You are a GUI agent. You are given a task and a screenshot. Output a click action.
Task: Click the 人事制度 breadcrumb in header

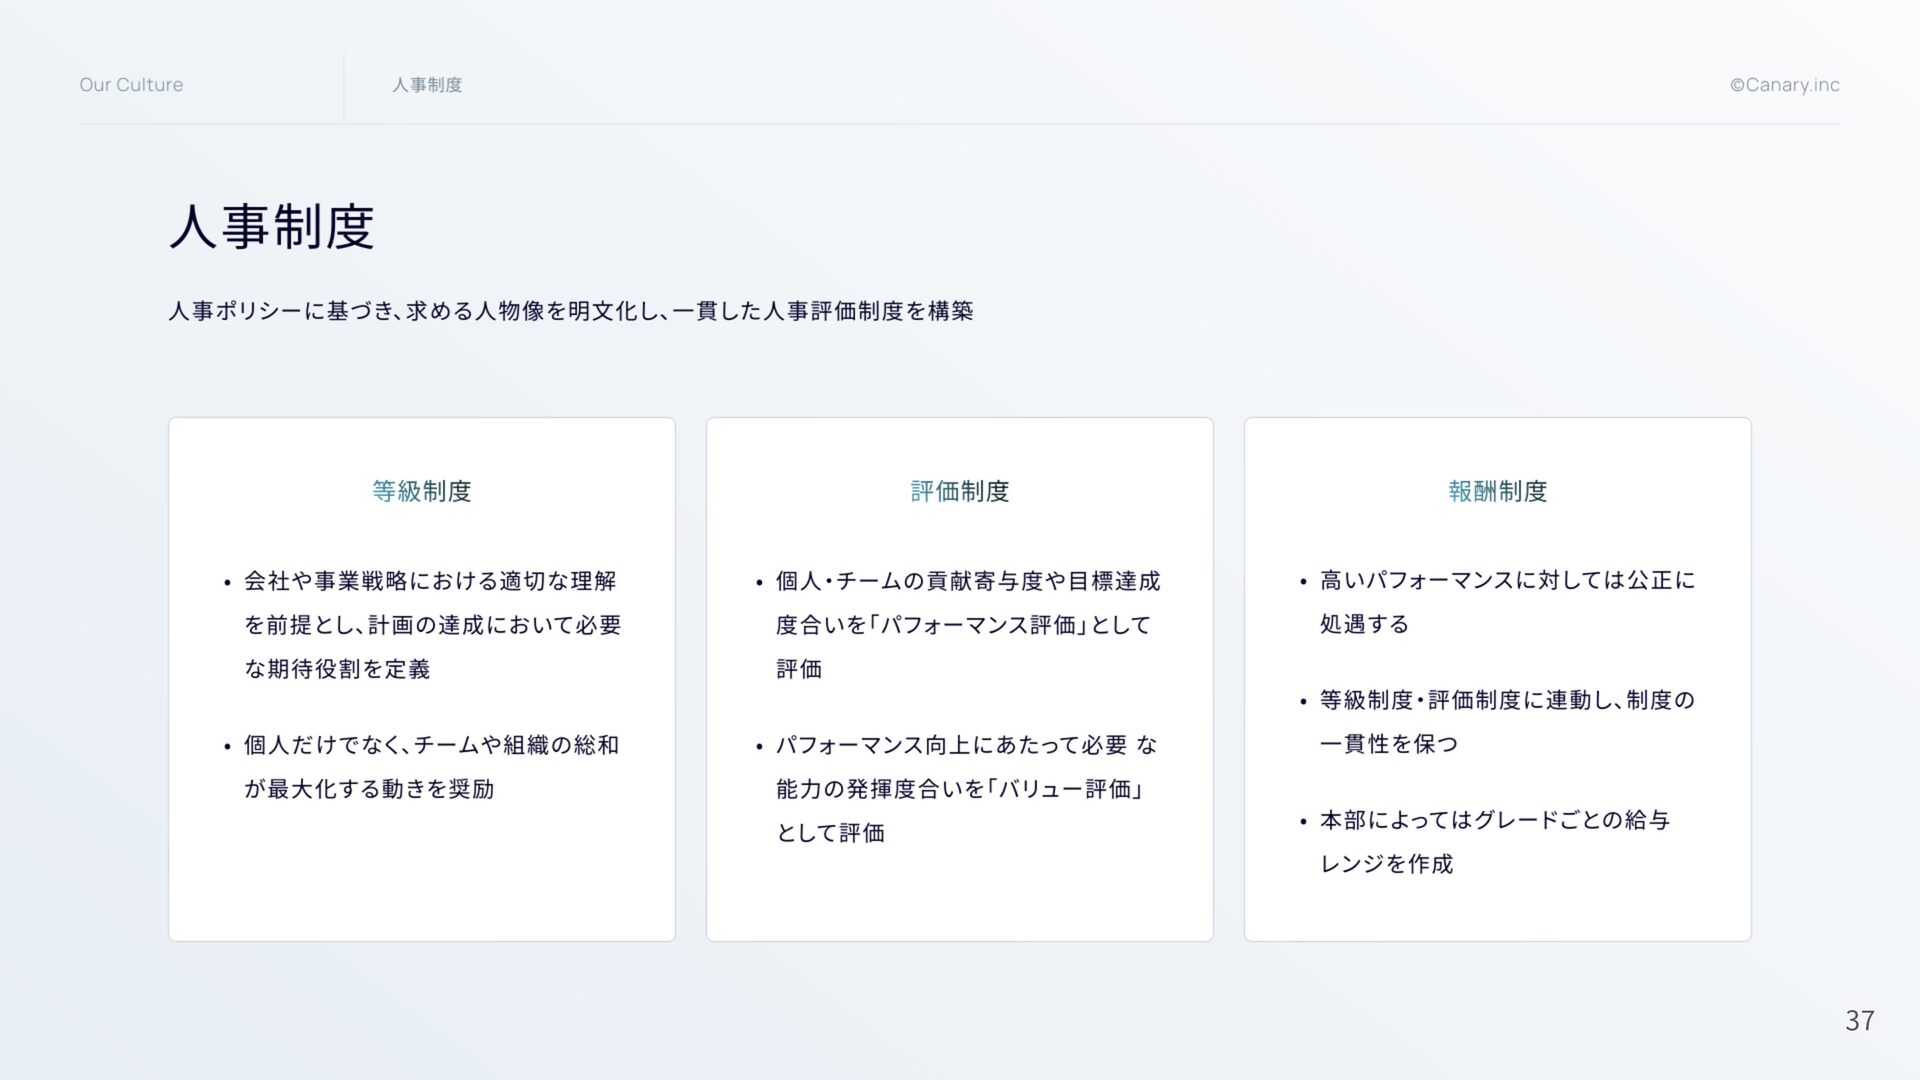pyautogui.click(x=427, y=85)
